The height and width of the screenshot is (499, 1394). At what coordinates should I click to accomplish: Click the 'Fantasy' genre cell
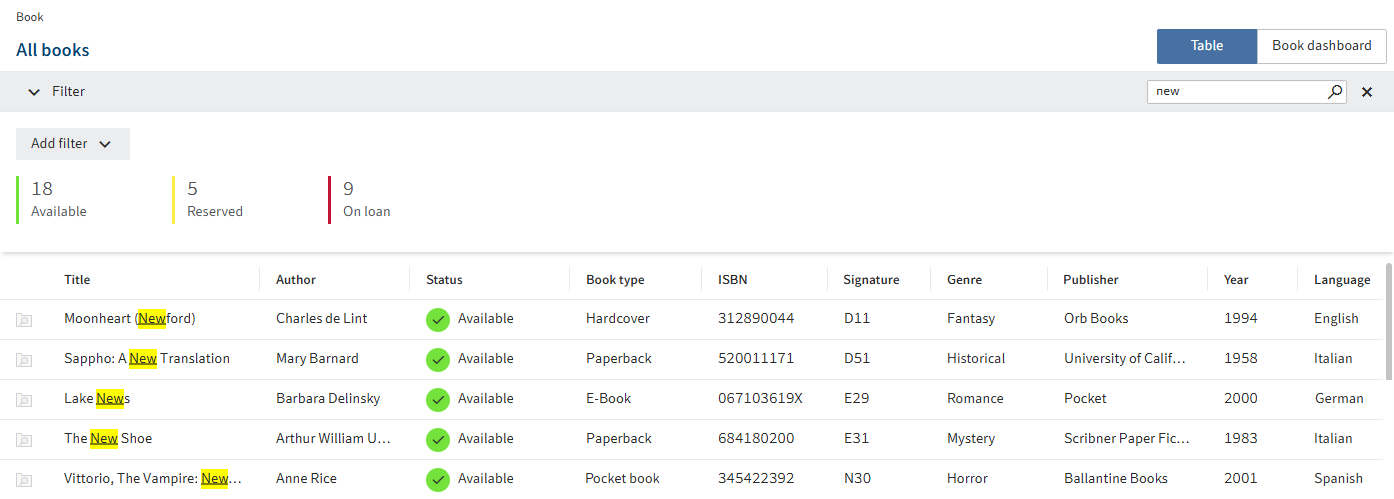pyautogui.click(x=971, y=319)
